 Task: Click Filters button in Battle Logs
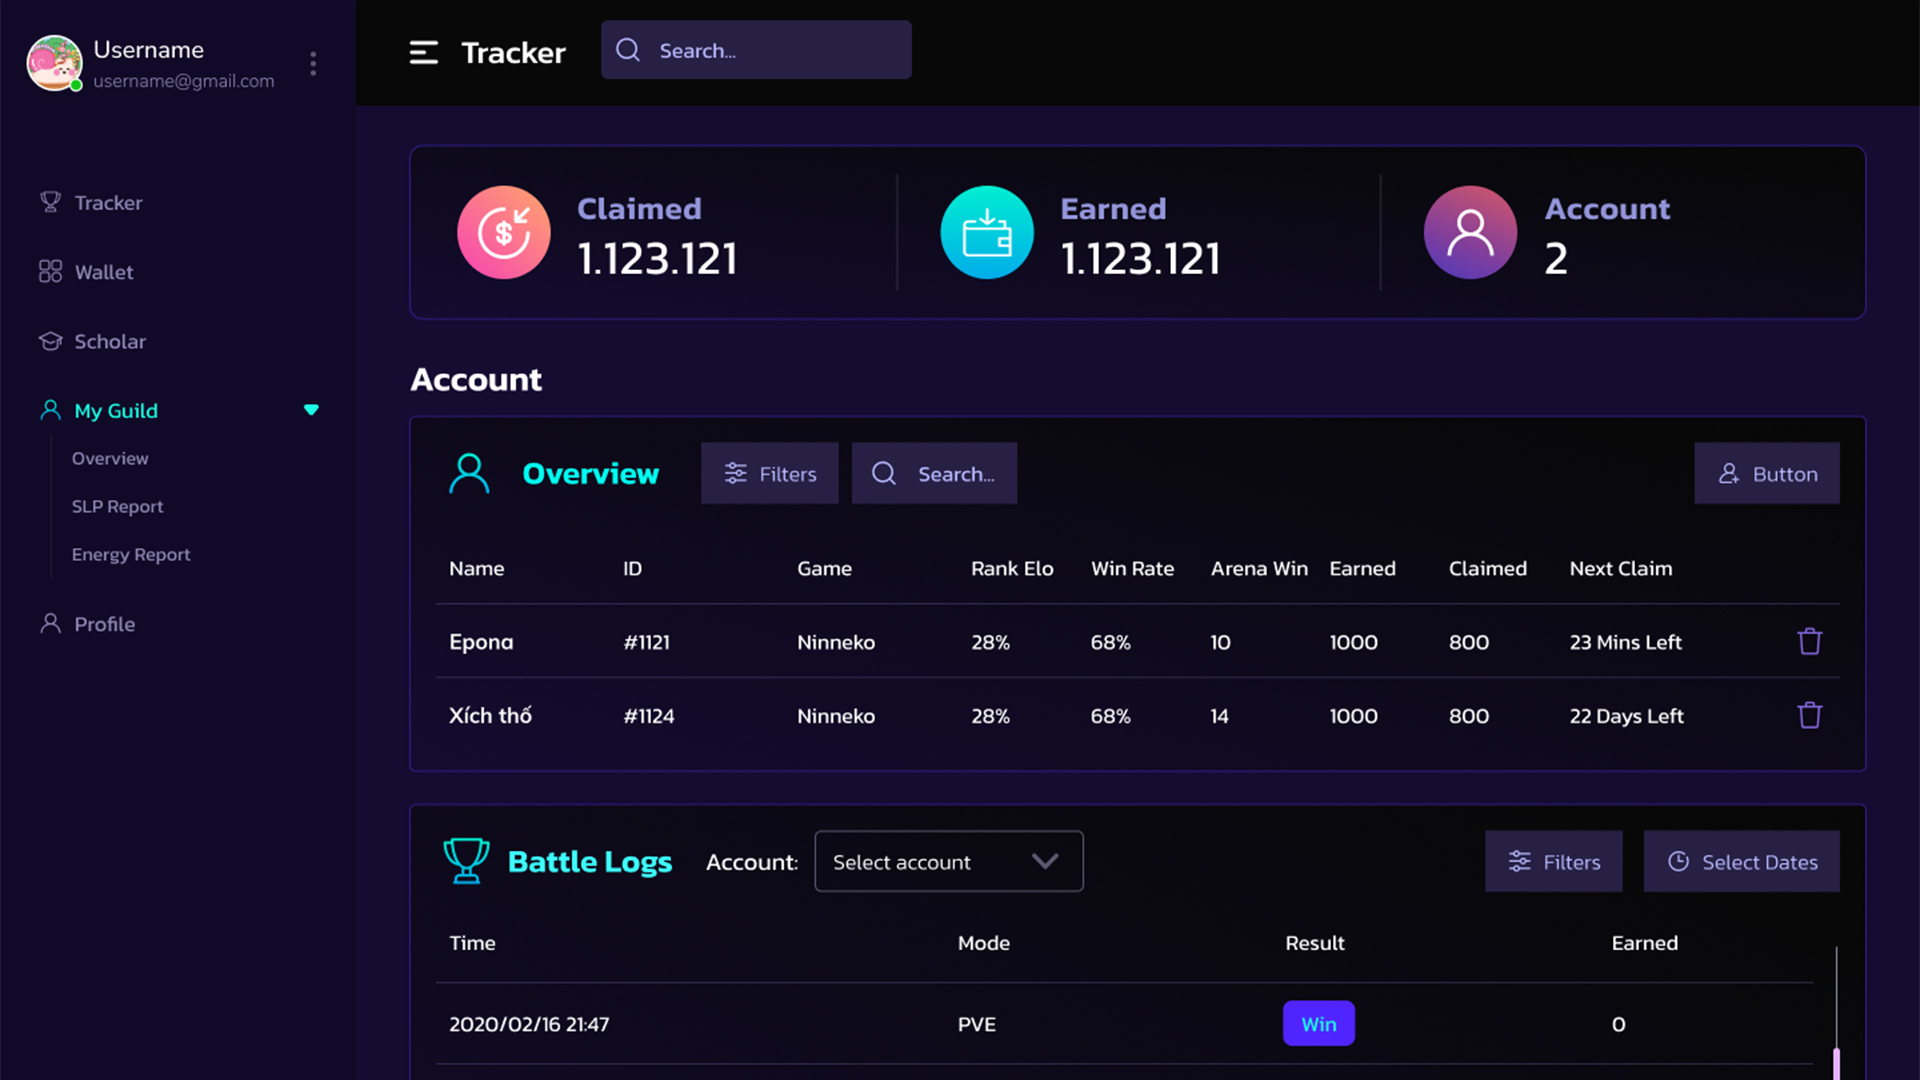[x=1553, y=862]
